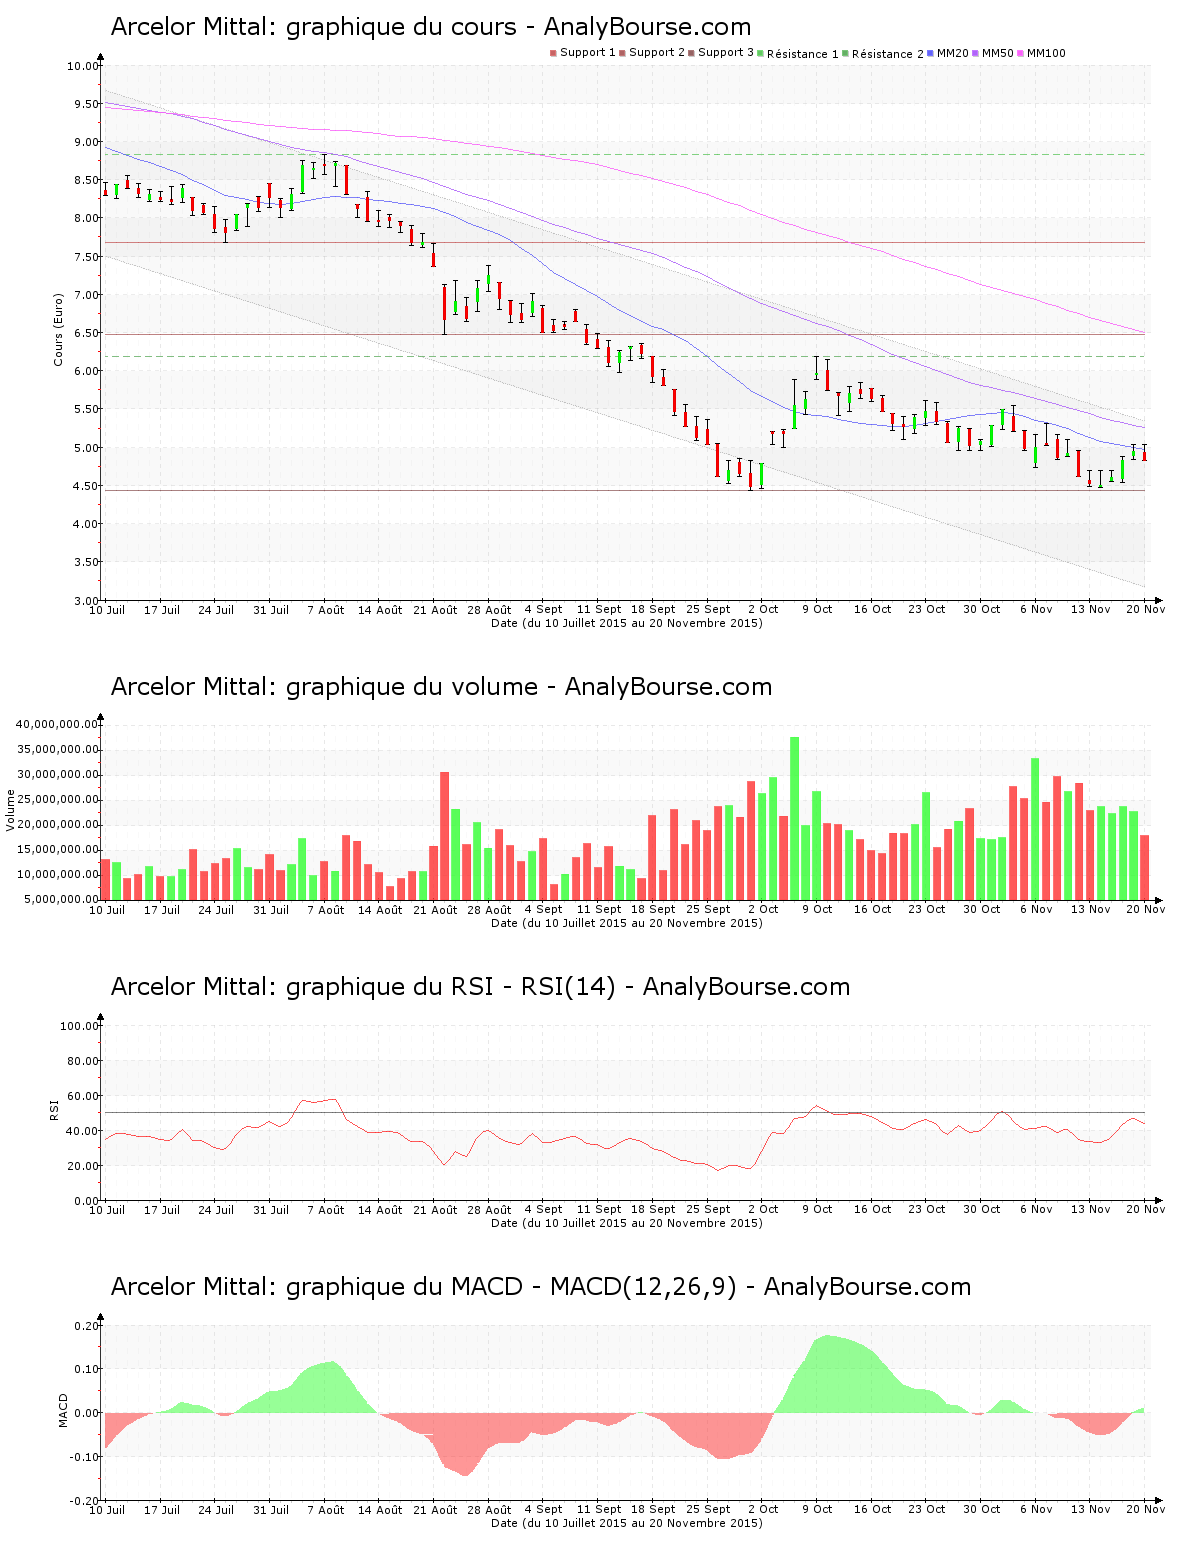Click the 'MACD' y-axis label

pyautogui.click(x=64, y=1410)
